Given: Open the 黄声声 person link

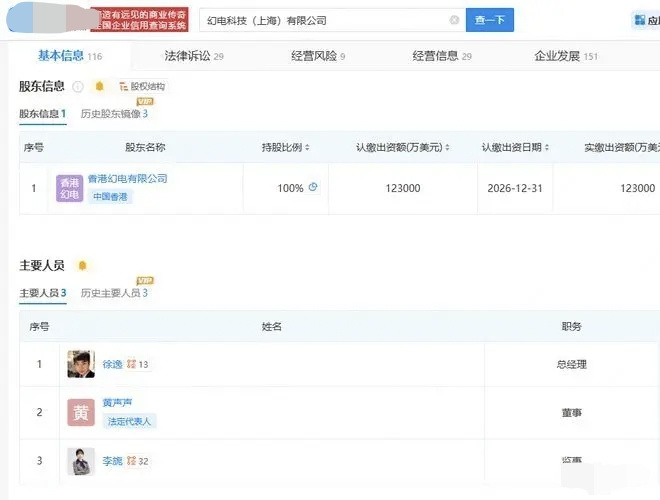Looking at the screenshot, I should coord(117,403).
